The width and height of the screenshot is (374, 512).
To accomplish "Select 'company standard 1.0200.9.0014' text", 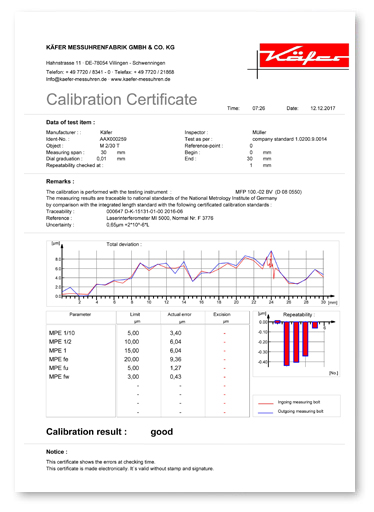I will click(x=289, y=139).
